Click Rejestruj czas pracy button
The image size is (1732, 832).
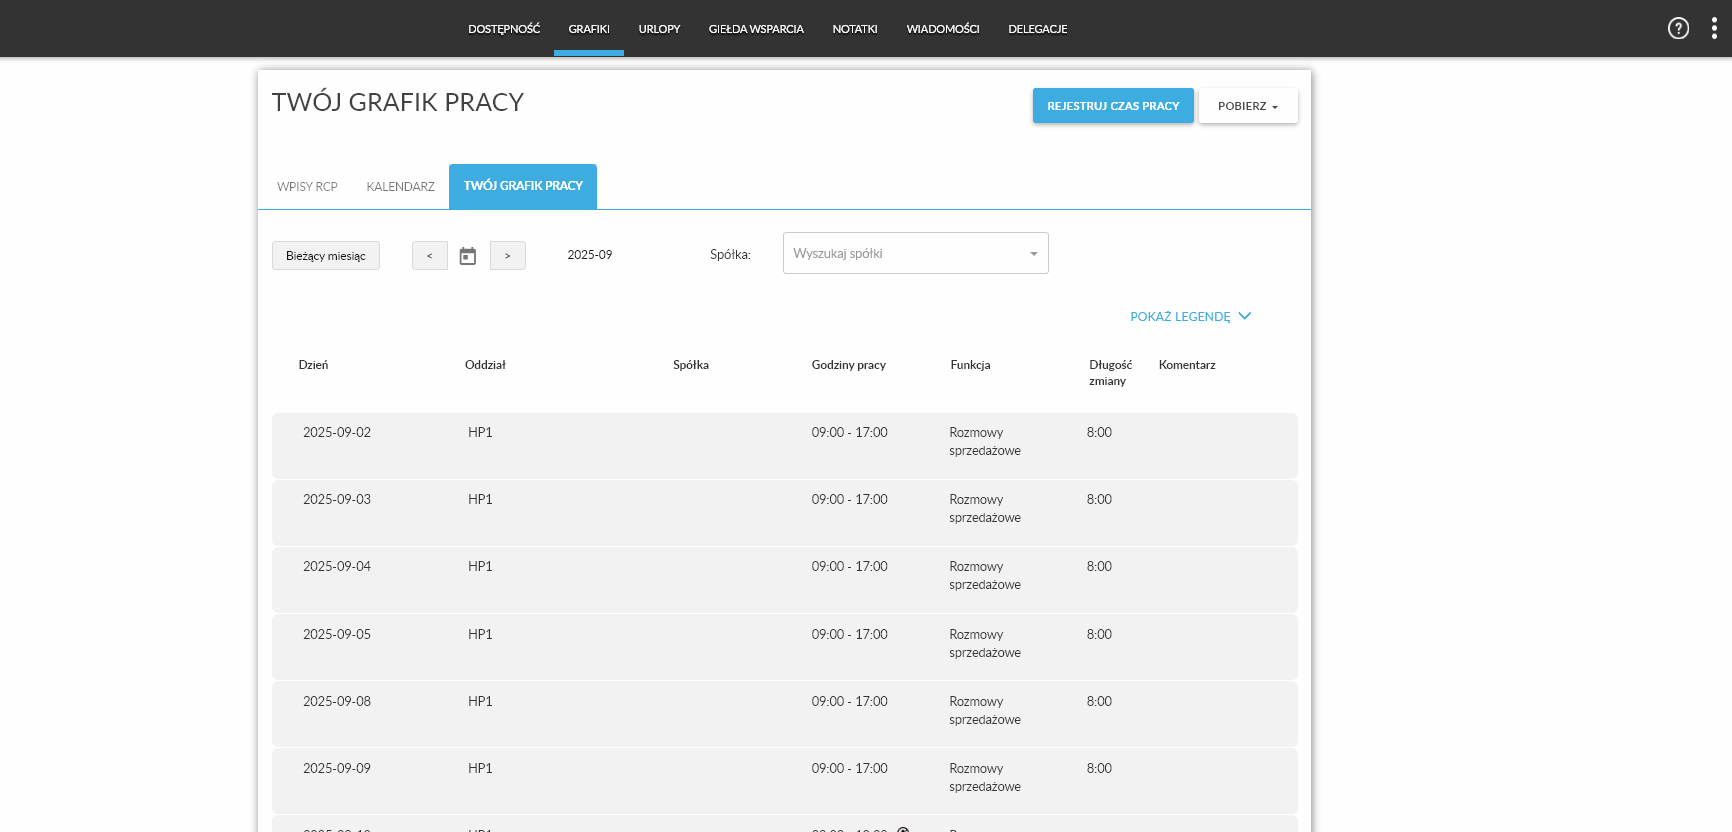coord(1113,106)
